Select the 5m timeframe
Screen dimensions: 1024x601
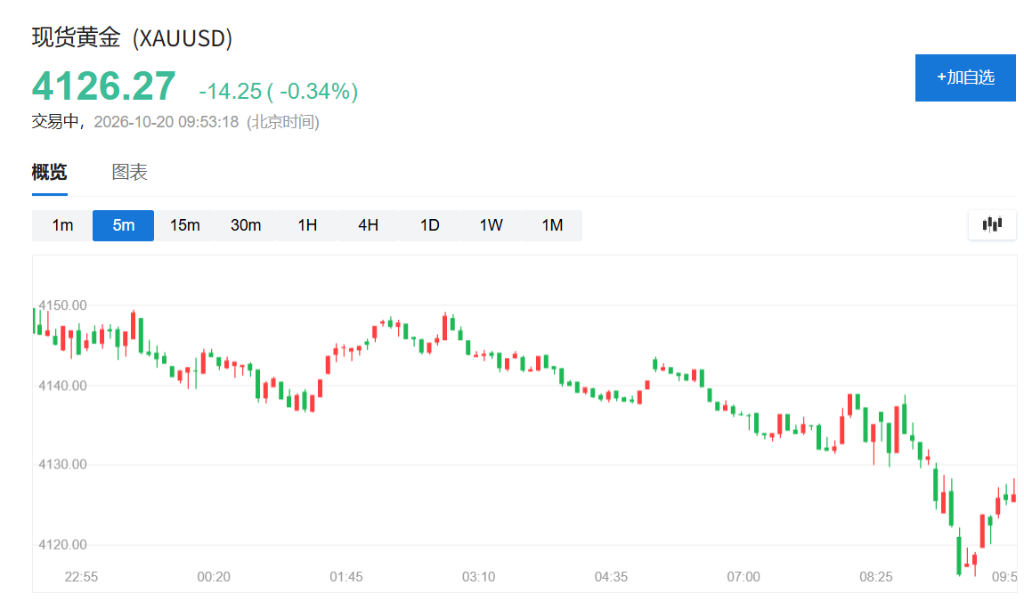(123, 225)
